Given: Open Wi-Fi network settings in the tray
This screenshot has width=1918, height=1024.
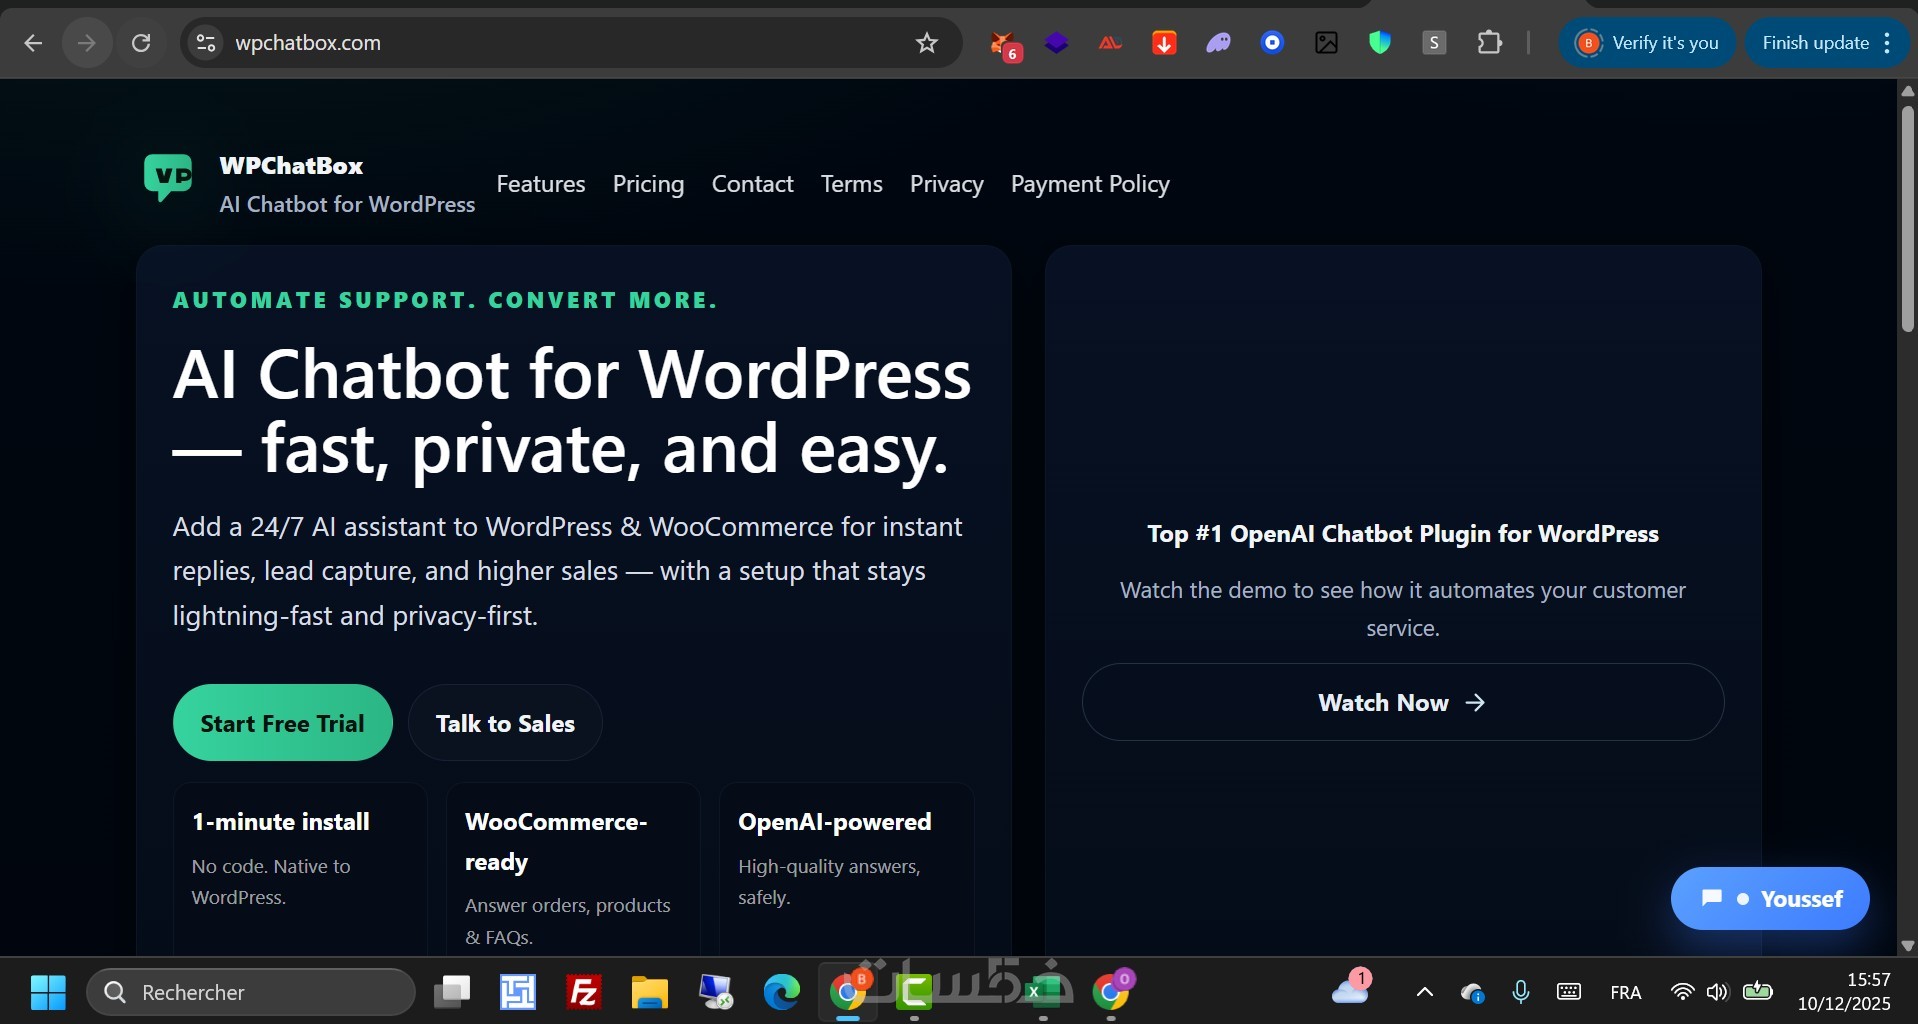Looking at the screenshot, I should (x=1682, y=992).
